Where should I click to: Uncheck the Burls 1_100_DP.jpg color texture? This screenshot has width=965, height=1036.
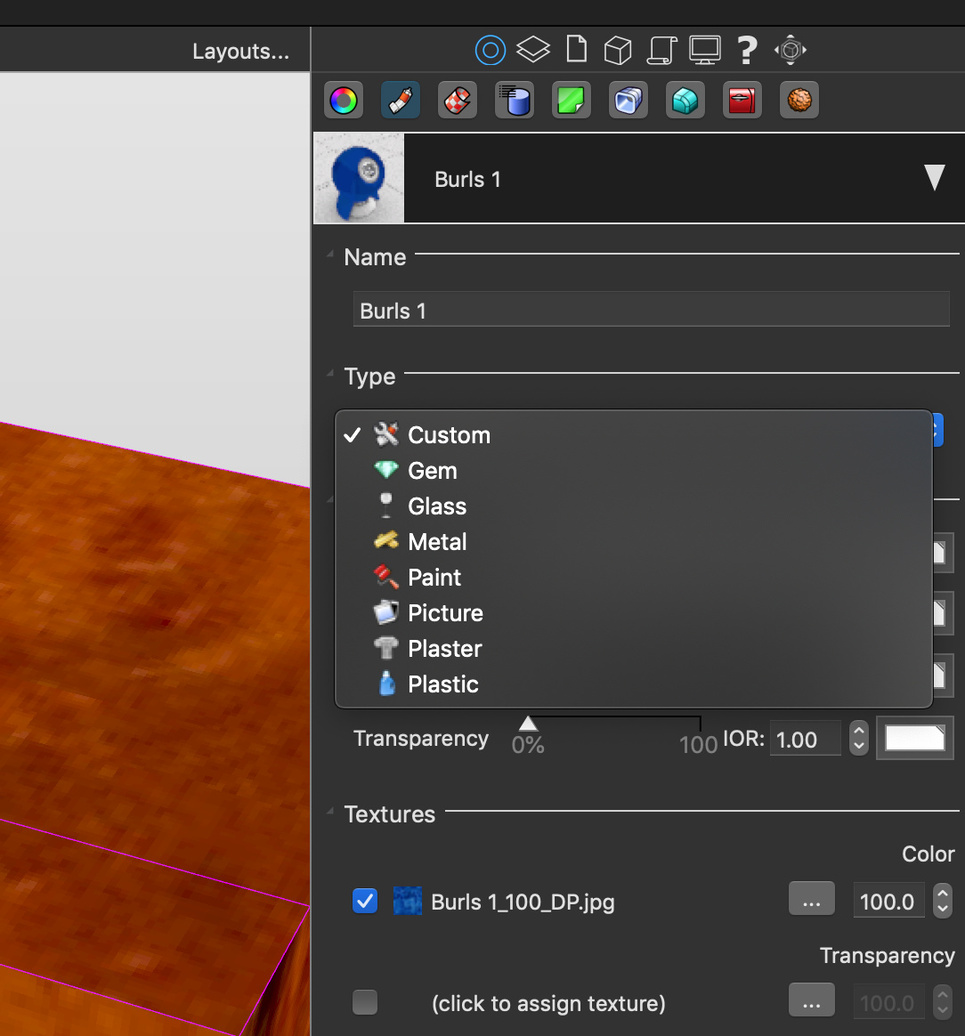(365, 901)
